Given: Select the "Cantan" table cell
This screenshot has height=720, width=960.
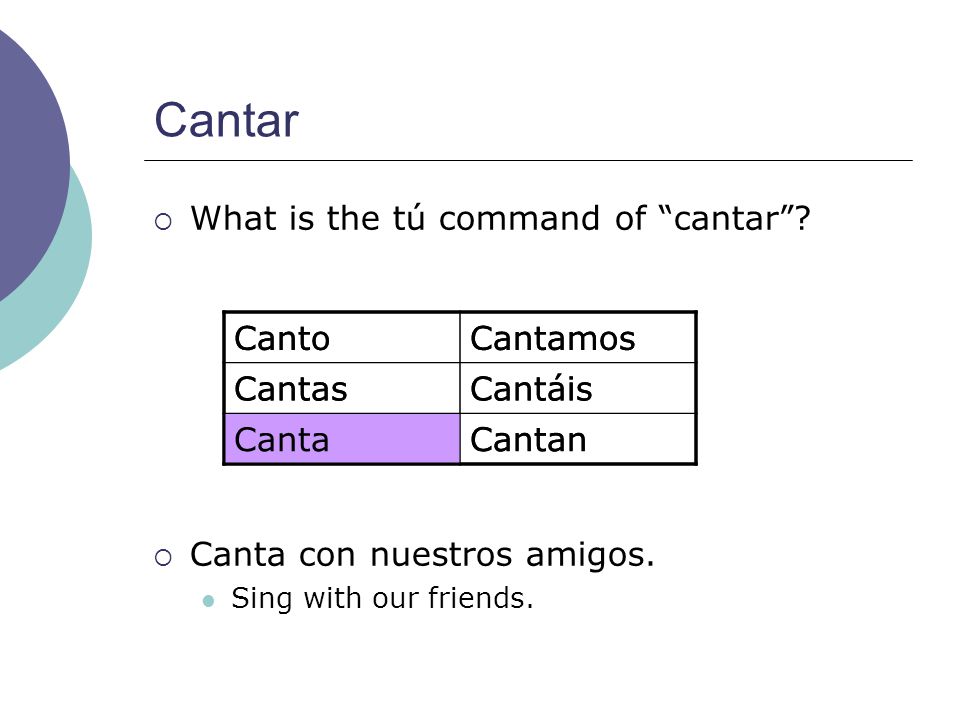Looking at the screenshot, I should point(577,438).
